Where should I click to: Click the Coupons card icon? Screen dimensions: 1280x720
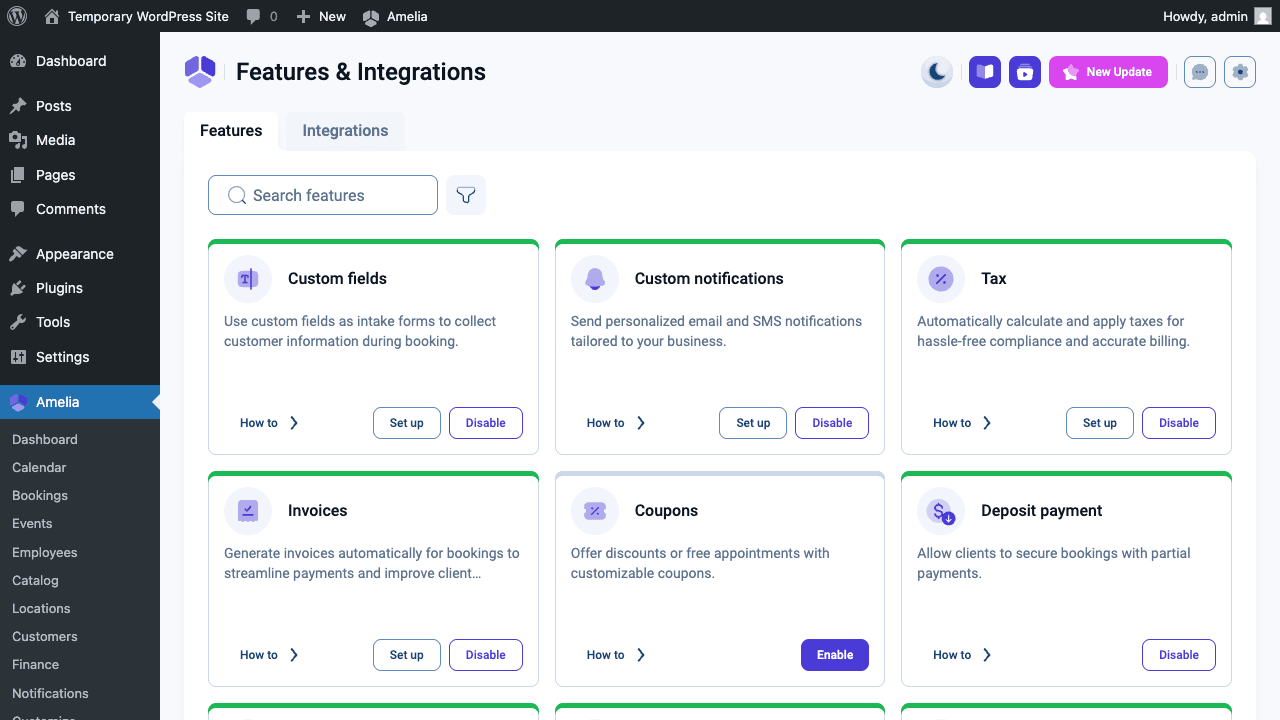click(x=595, y=511)
